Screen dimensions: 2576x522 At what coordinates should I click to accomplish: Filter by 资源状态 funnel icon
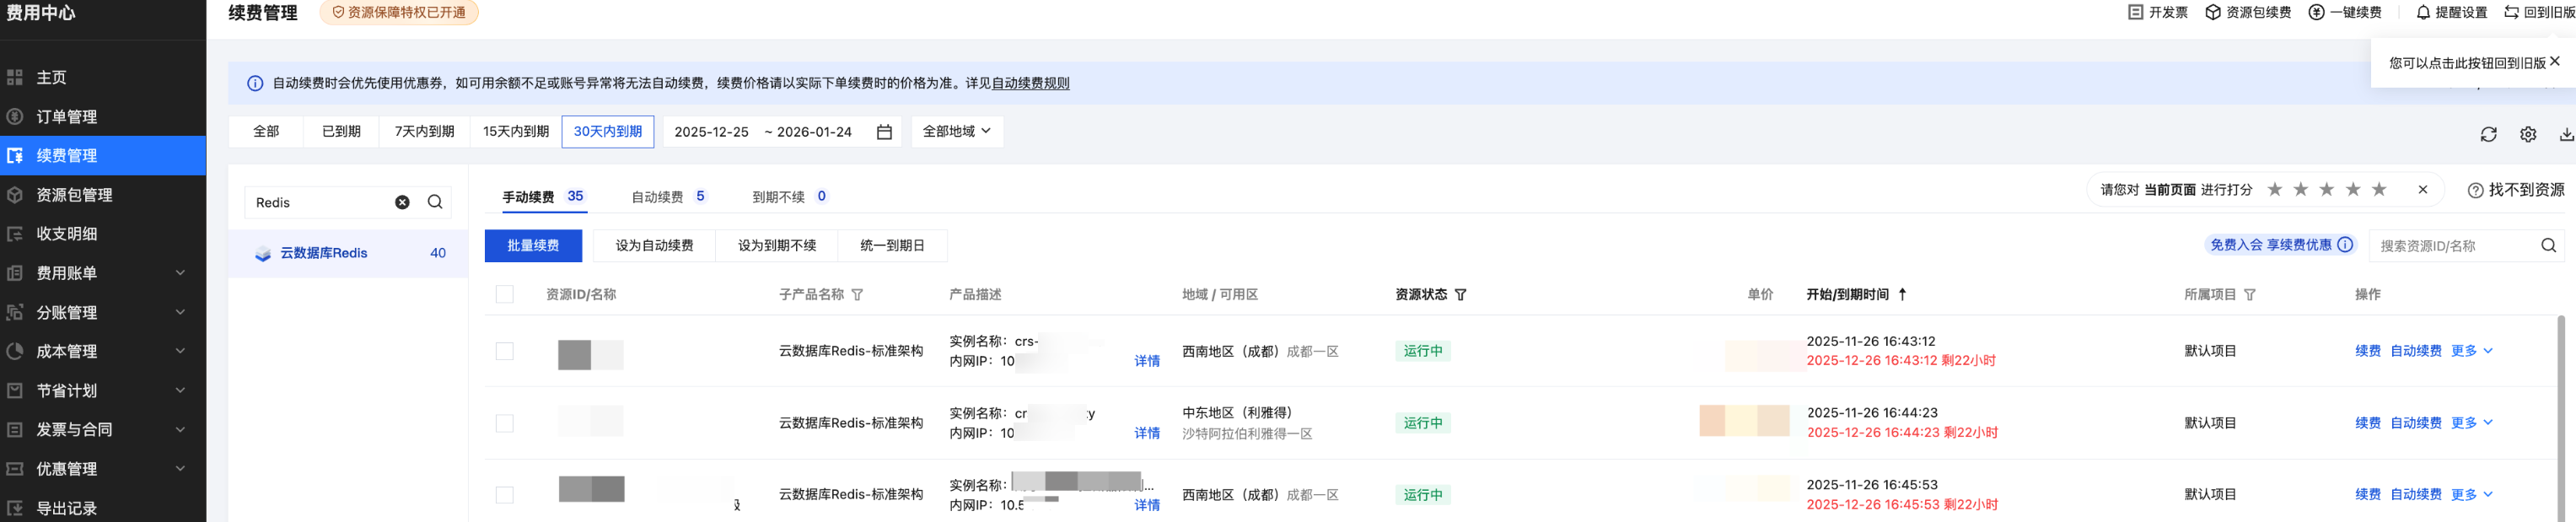point(1460,295)
